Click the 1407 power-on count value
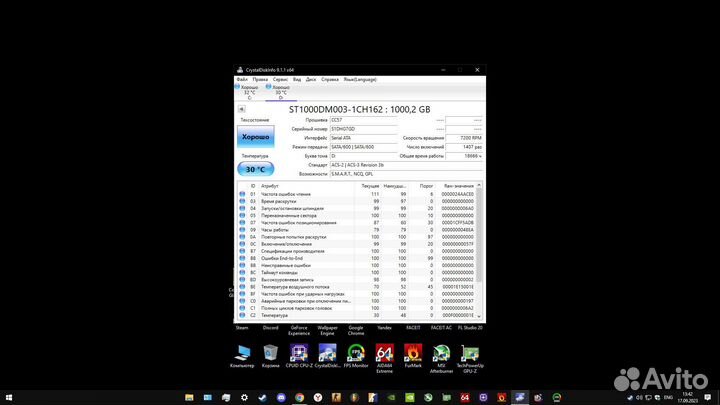Image resolution: width=720 pixels, height=405 pixels. pyautogui.click(x=464, y=147)
